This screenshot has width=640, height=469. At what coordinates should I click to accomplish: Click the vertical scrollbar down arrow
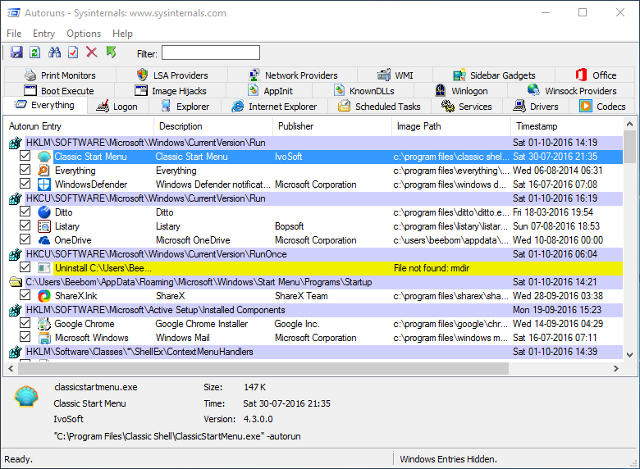(630, 355)
